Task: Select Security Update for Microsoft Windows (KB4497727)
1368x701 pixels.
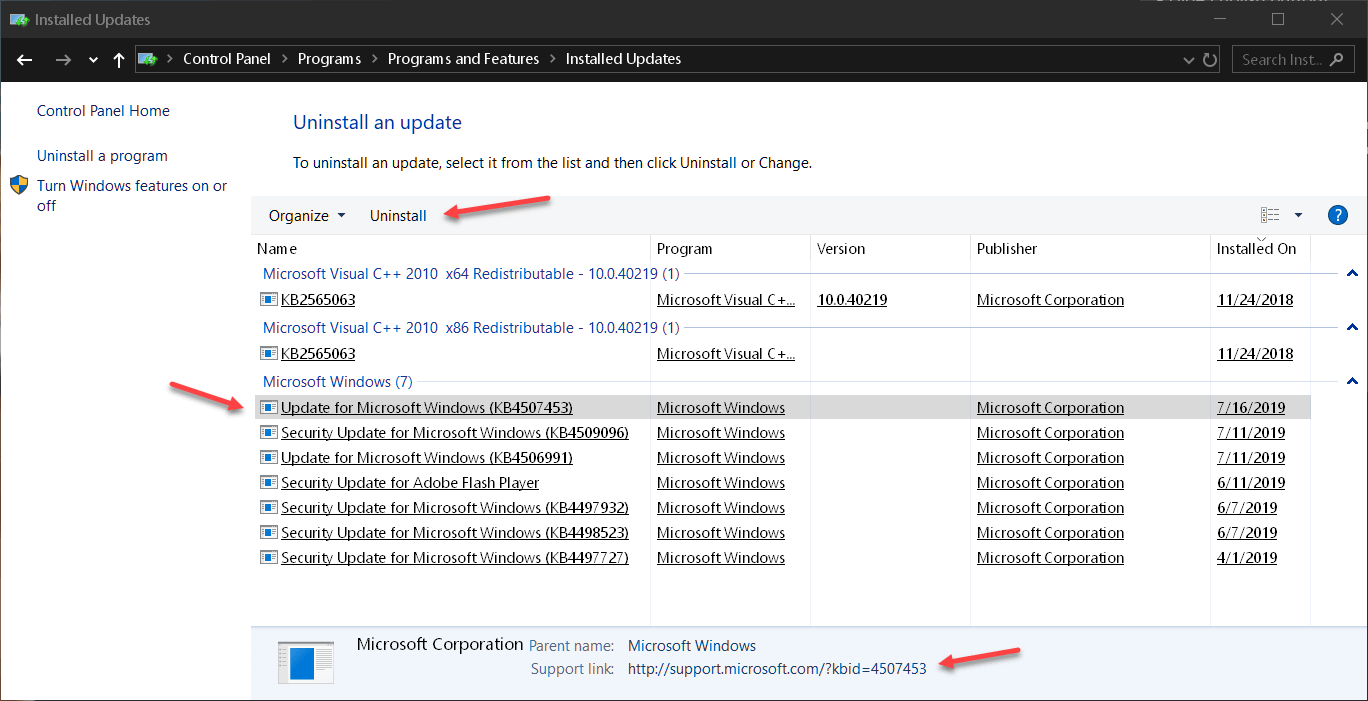Action: pos(455,557)
